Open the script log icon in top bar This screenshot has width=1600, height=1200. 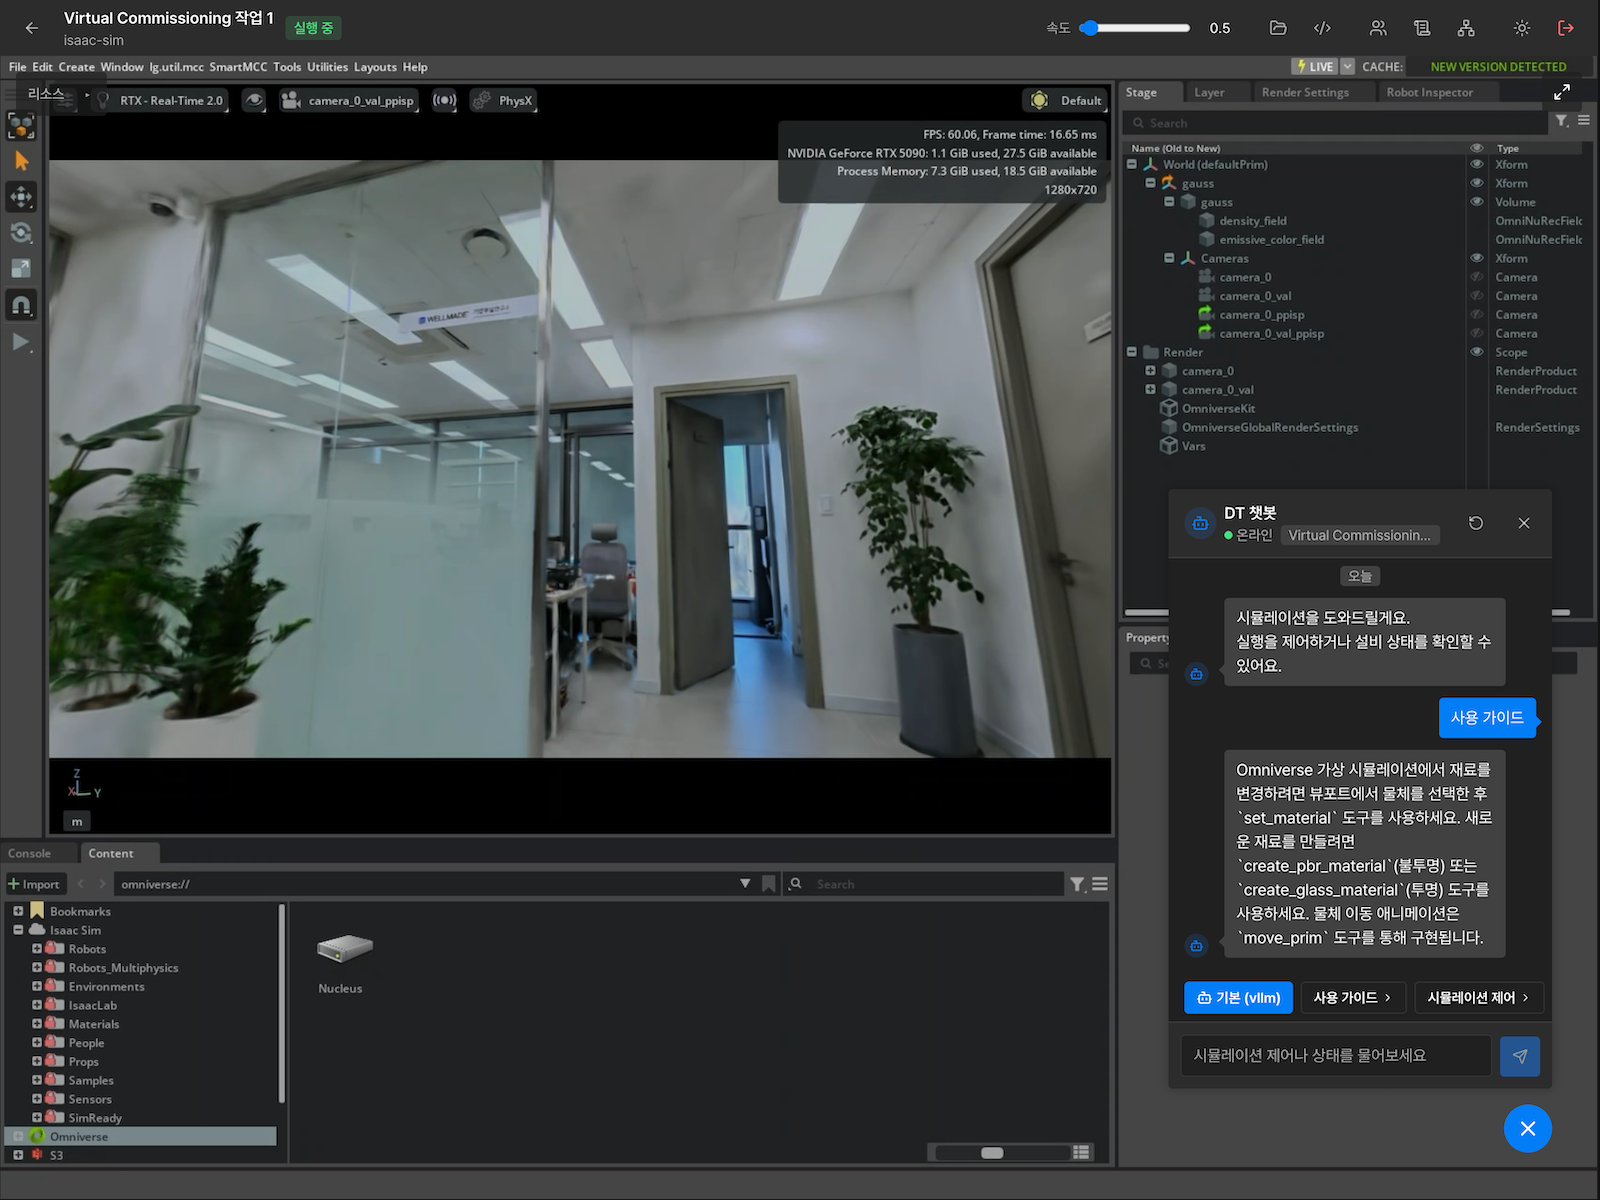click(1422, 28)
